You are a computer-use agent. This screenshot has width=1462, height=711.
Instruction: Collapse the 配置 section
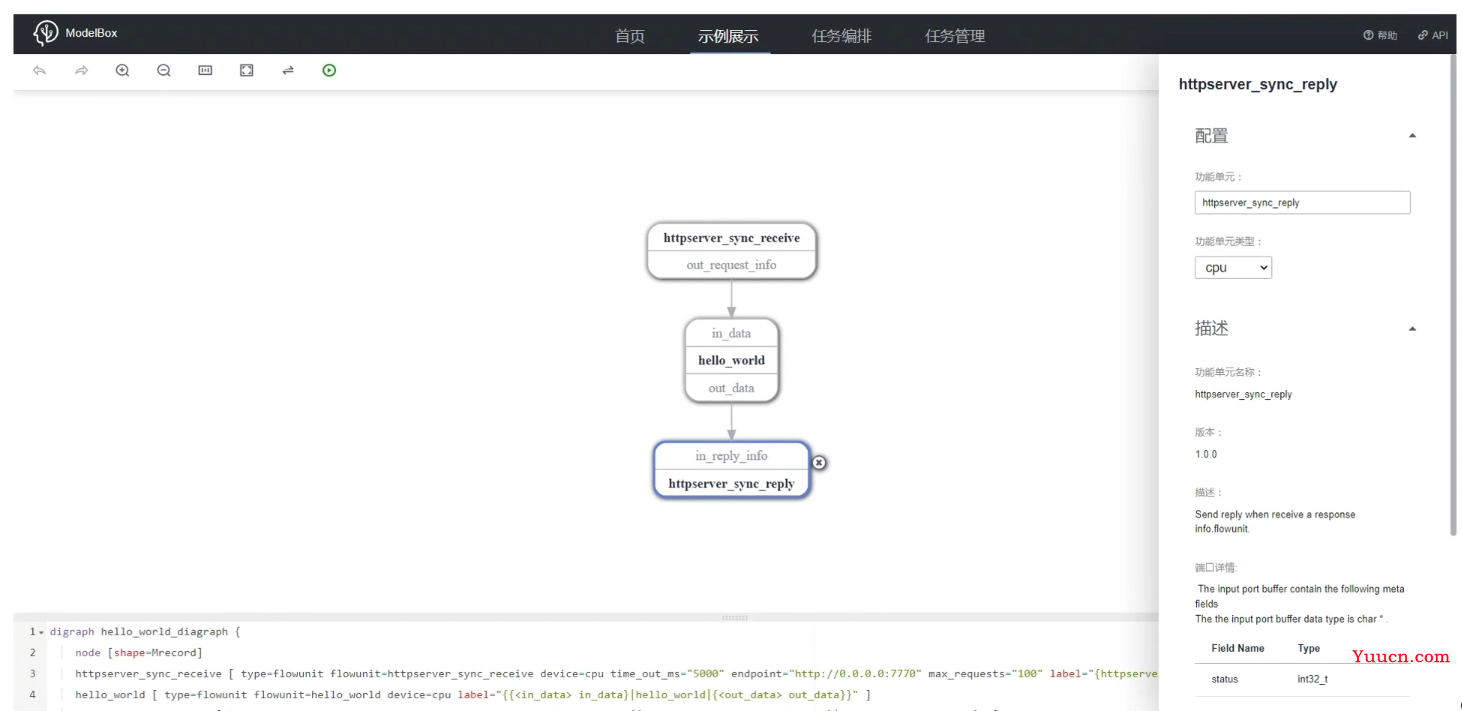click(x=1412, y=136)
